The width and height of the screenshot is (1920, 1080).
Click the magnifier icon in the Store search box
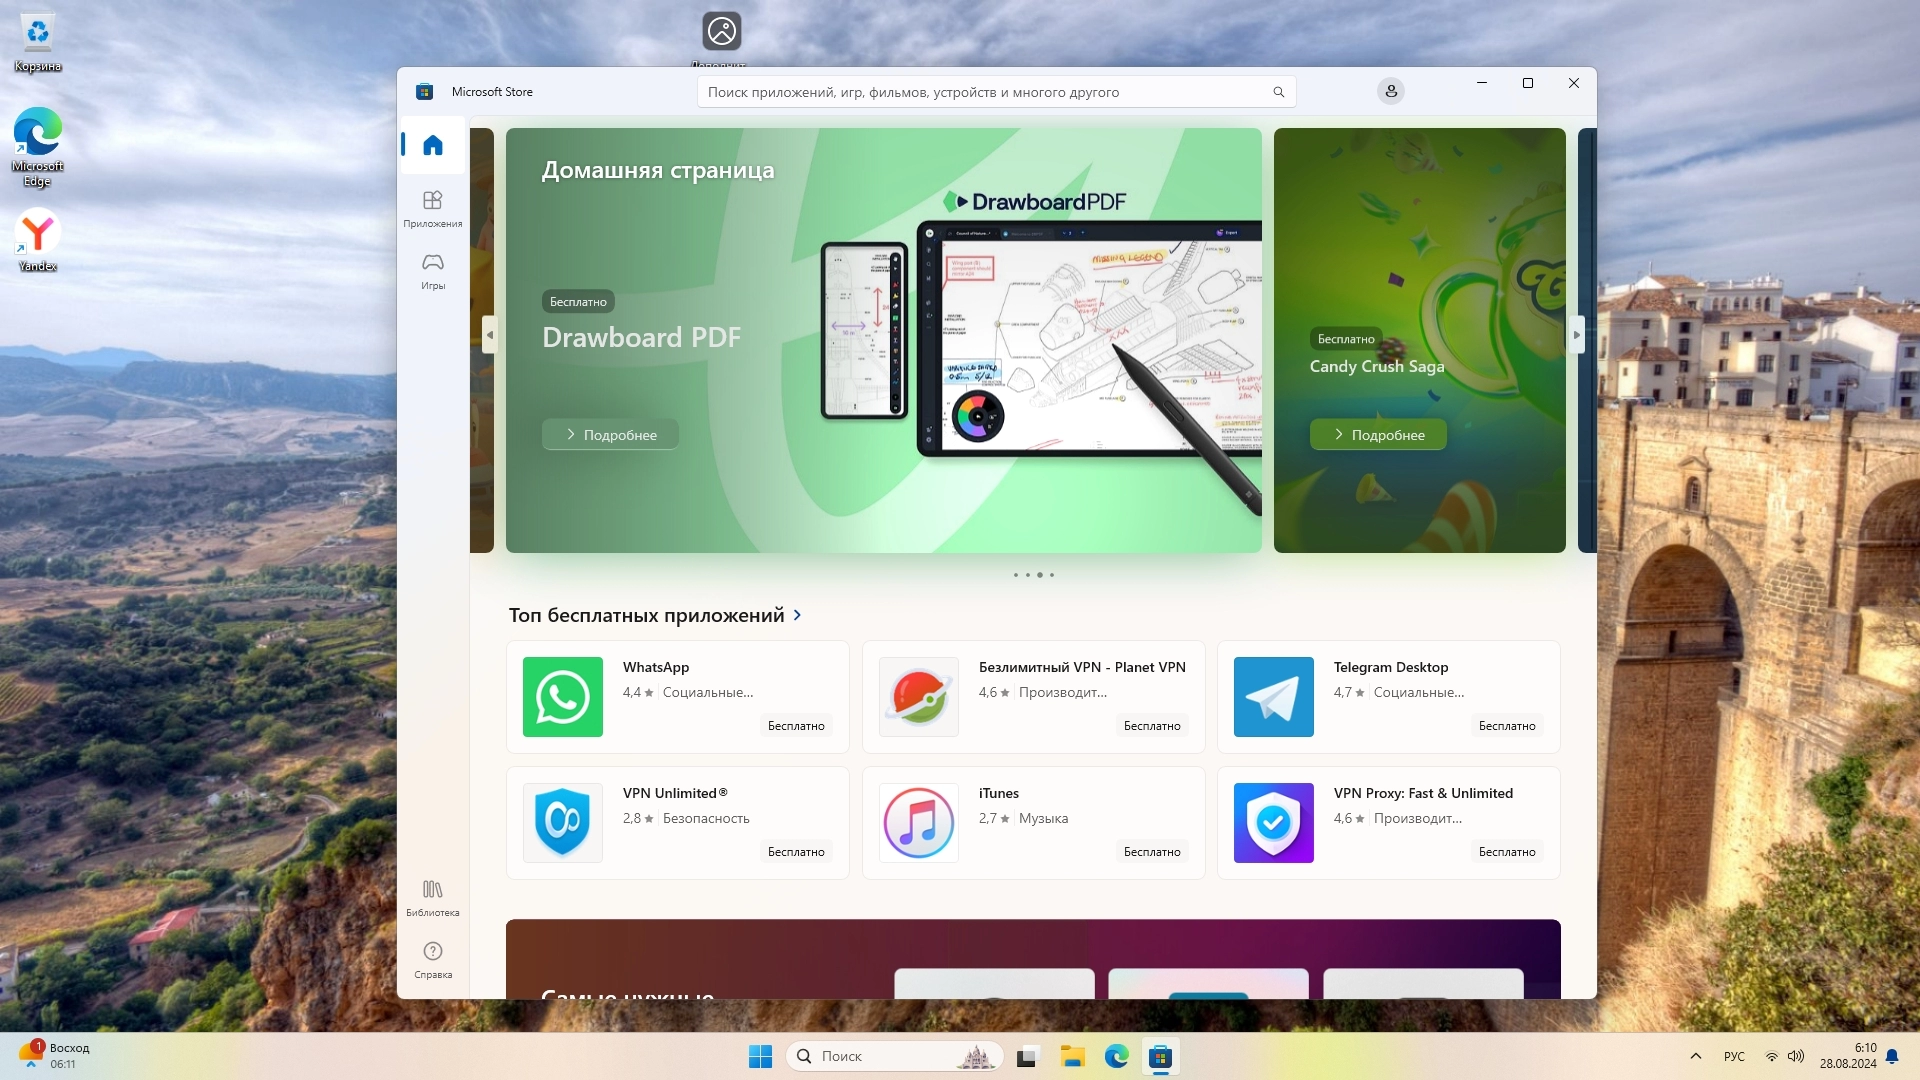coord(1278,92)
